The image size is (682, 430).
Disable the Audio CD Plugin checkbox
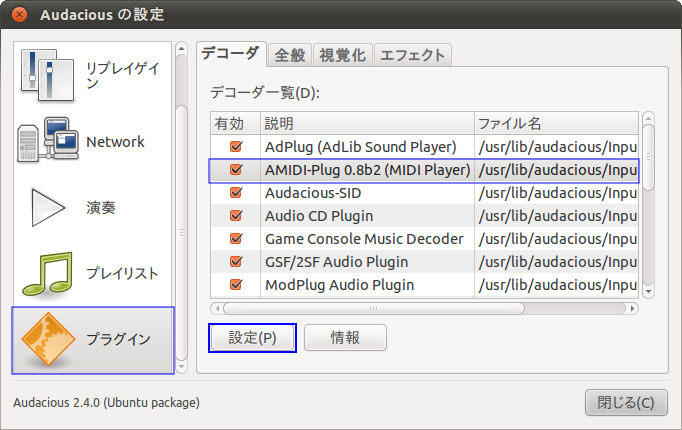pyautogui.click(x=236, y=216)
